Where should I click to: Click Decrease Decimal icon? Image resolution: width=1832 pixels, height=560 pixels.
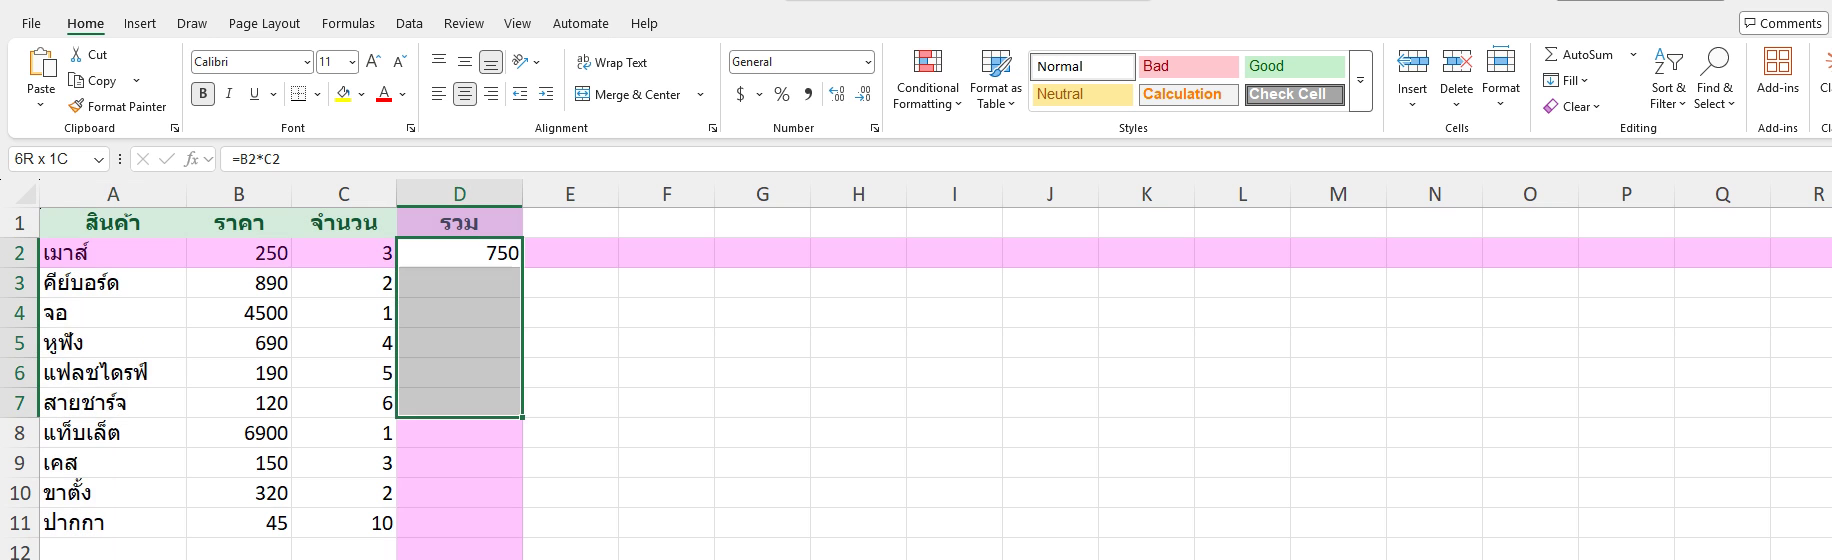864,94
